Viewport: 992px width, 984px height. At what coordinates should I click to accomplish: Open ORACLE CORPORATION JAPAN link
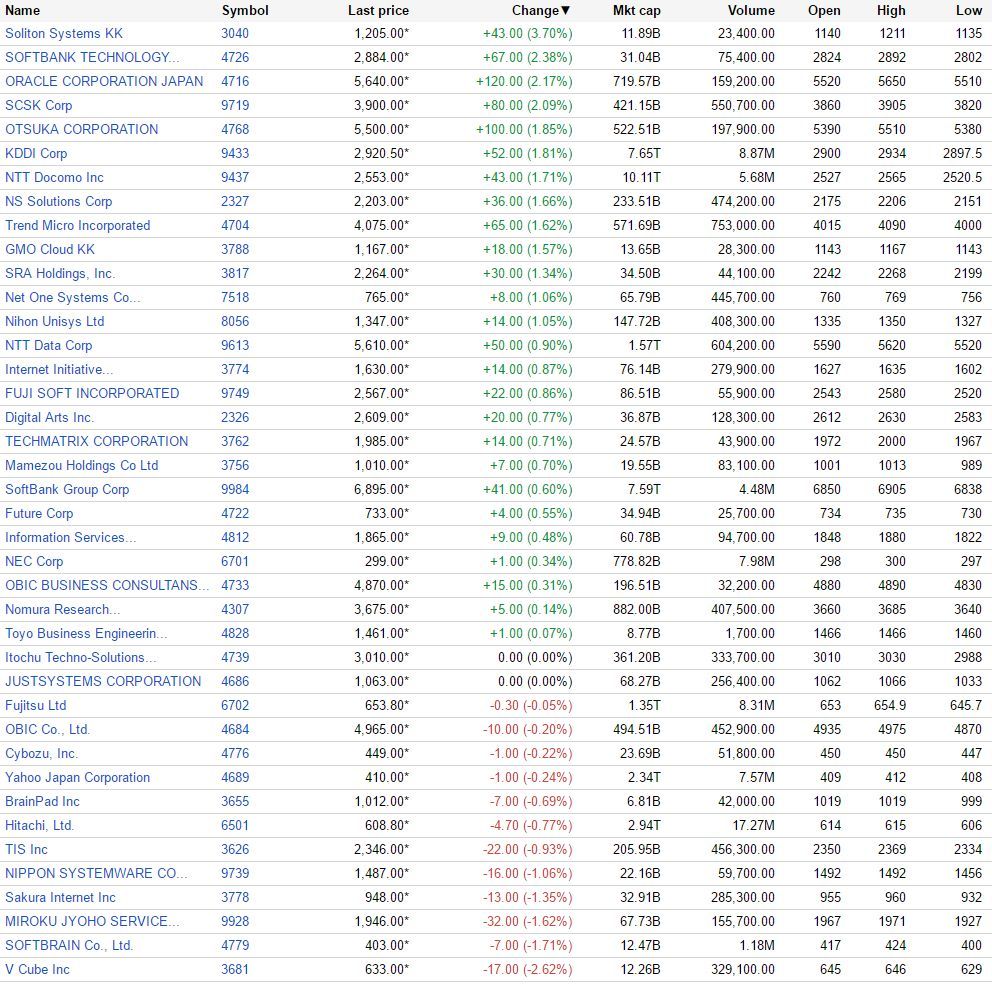[x=104, y=82]
